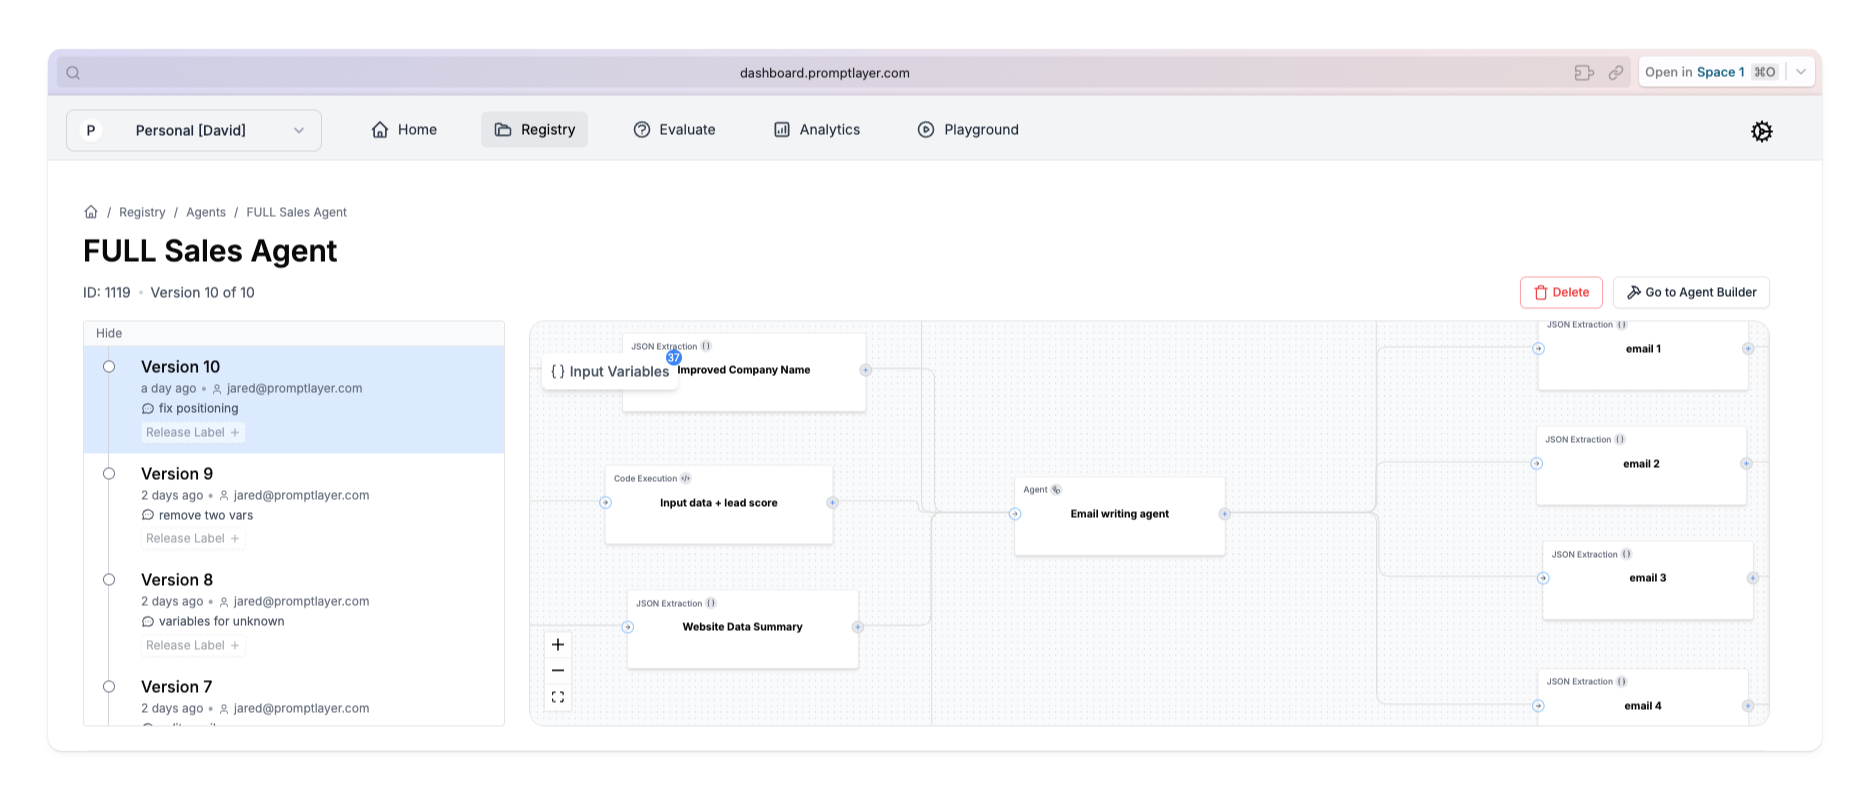Screen dimensions: 1870x799
Task: Select the Version 10 radio circle
Action: pos(109,367)
